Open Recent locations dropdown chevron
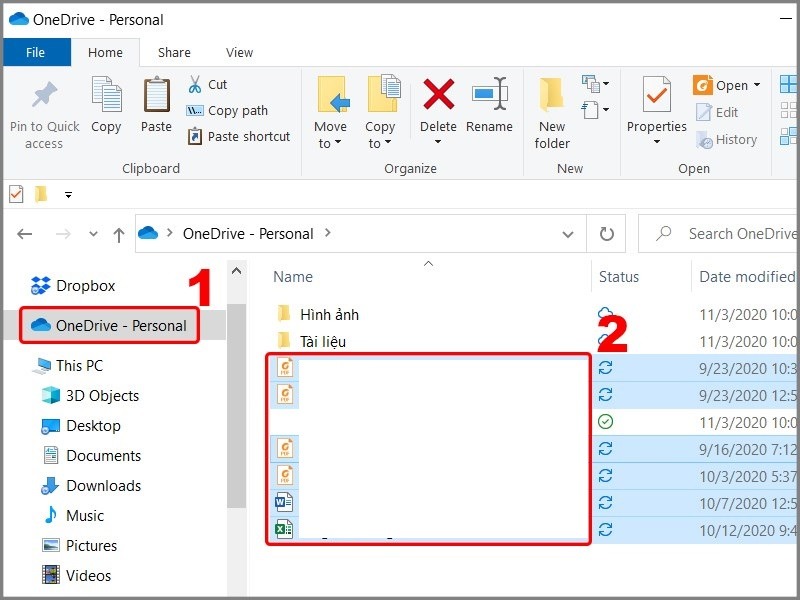This screenshot has height=600, width=800. [93, 234]
